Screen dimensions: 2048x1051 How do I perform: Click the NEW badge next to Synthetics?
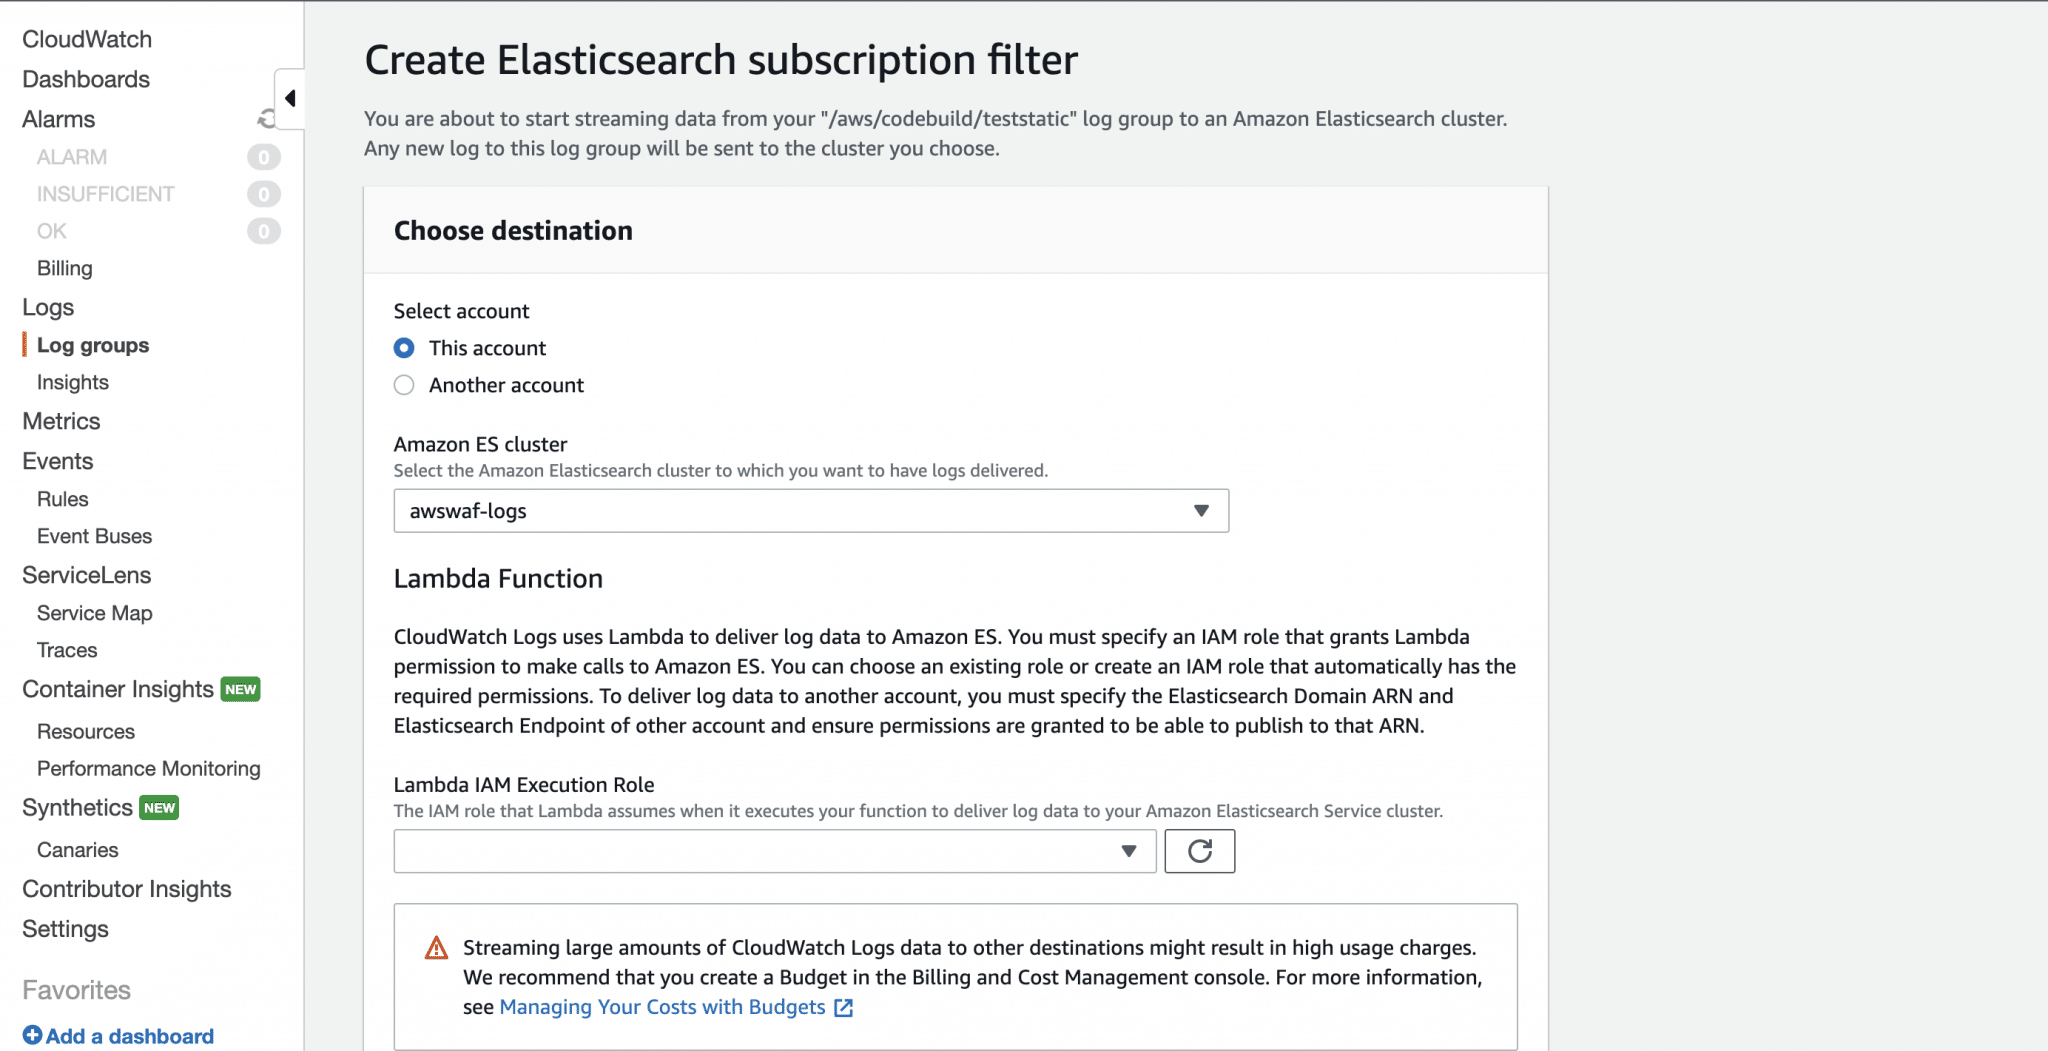point(160,807)
